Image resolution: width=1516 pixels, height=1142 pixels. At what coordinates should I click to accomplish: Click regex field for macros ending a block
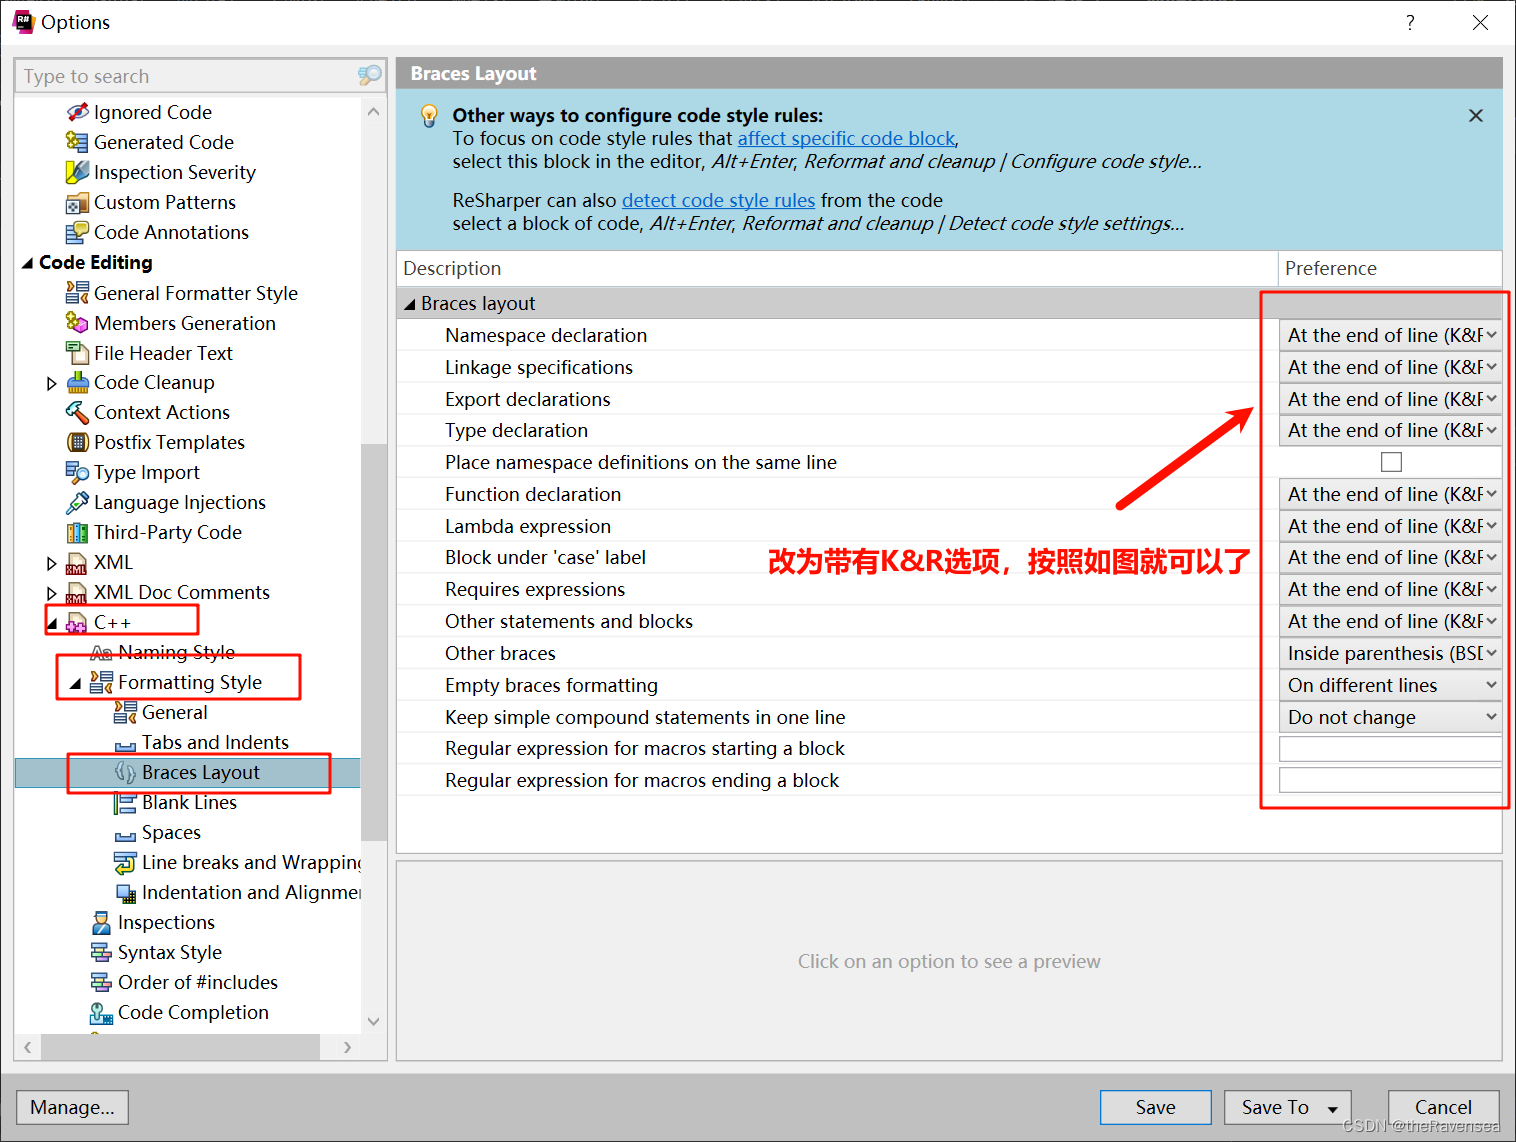(1391, 781)
